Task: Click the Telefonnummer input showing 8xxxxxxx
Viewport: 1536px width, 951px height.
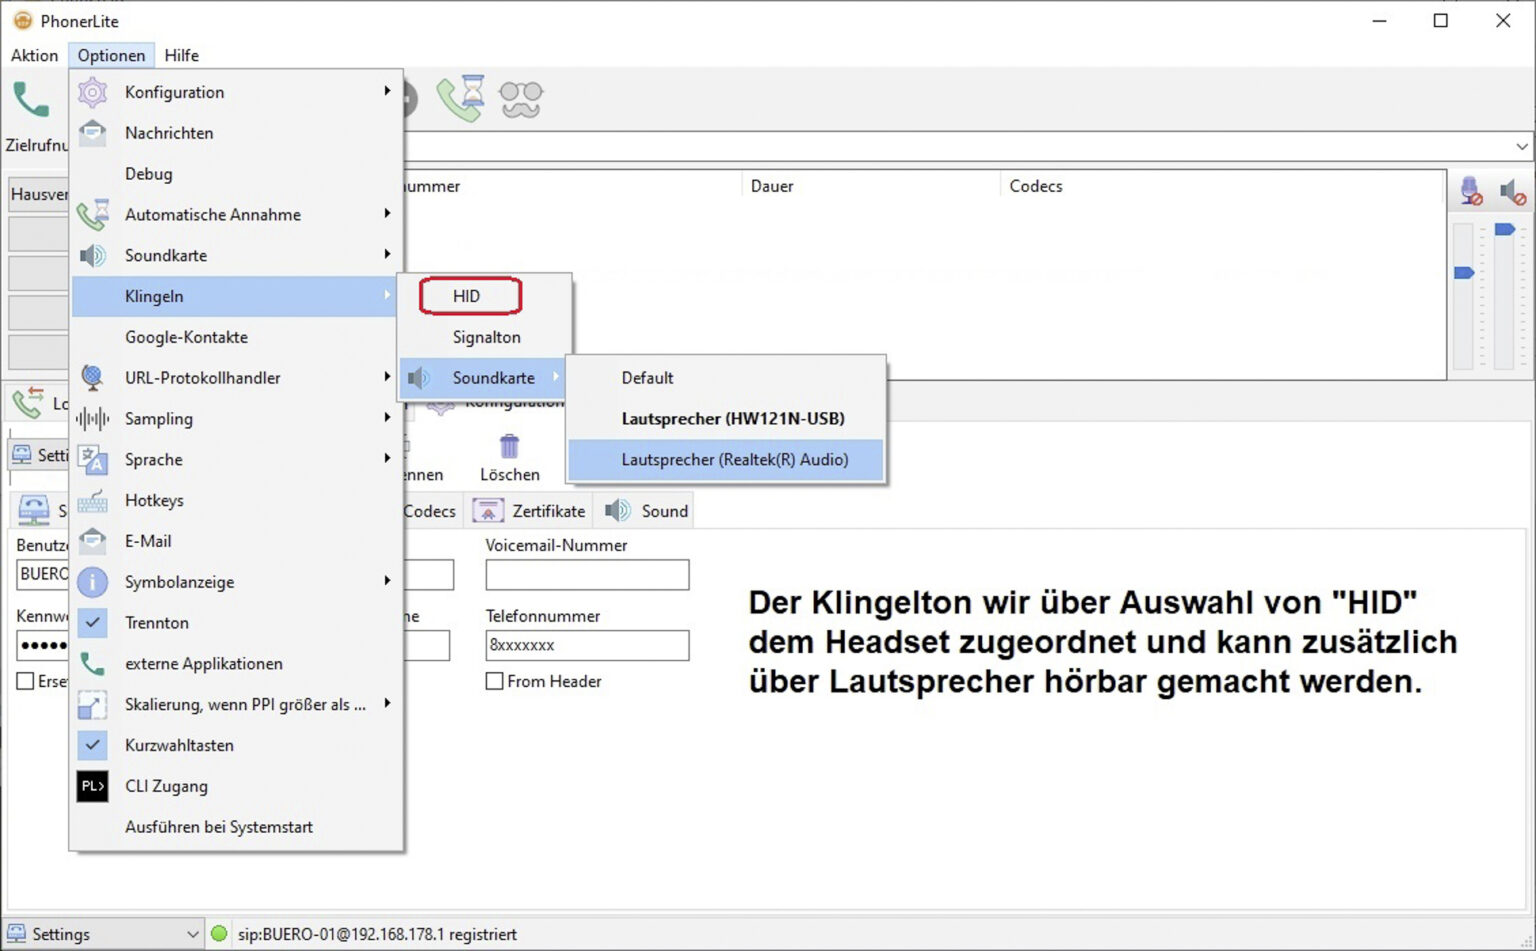Action: coord(586,645)
